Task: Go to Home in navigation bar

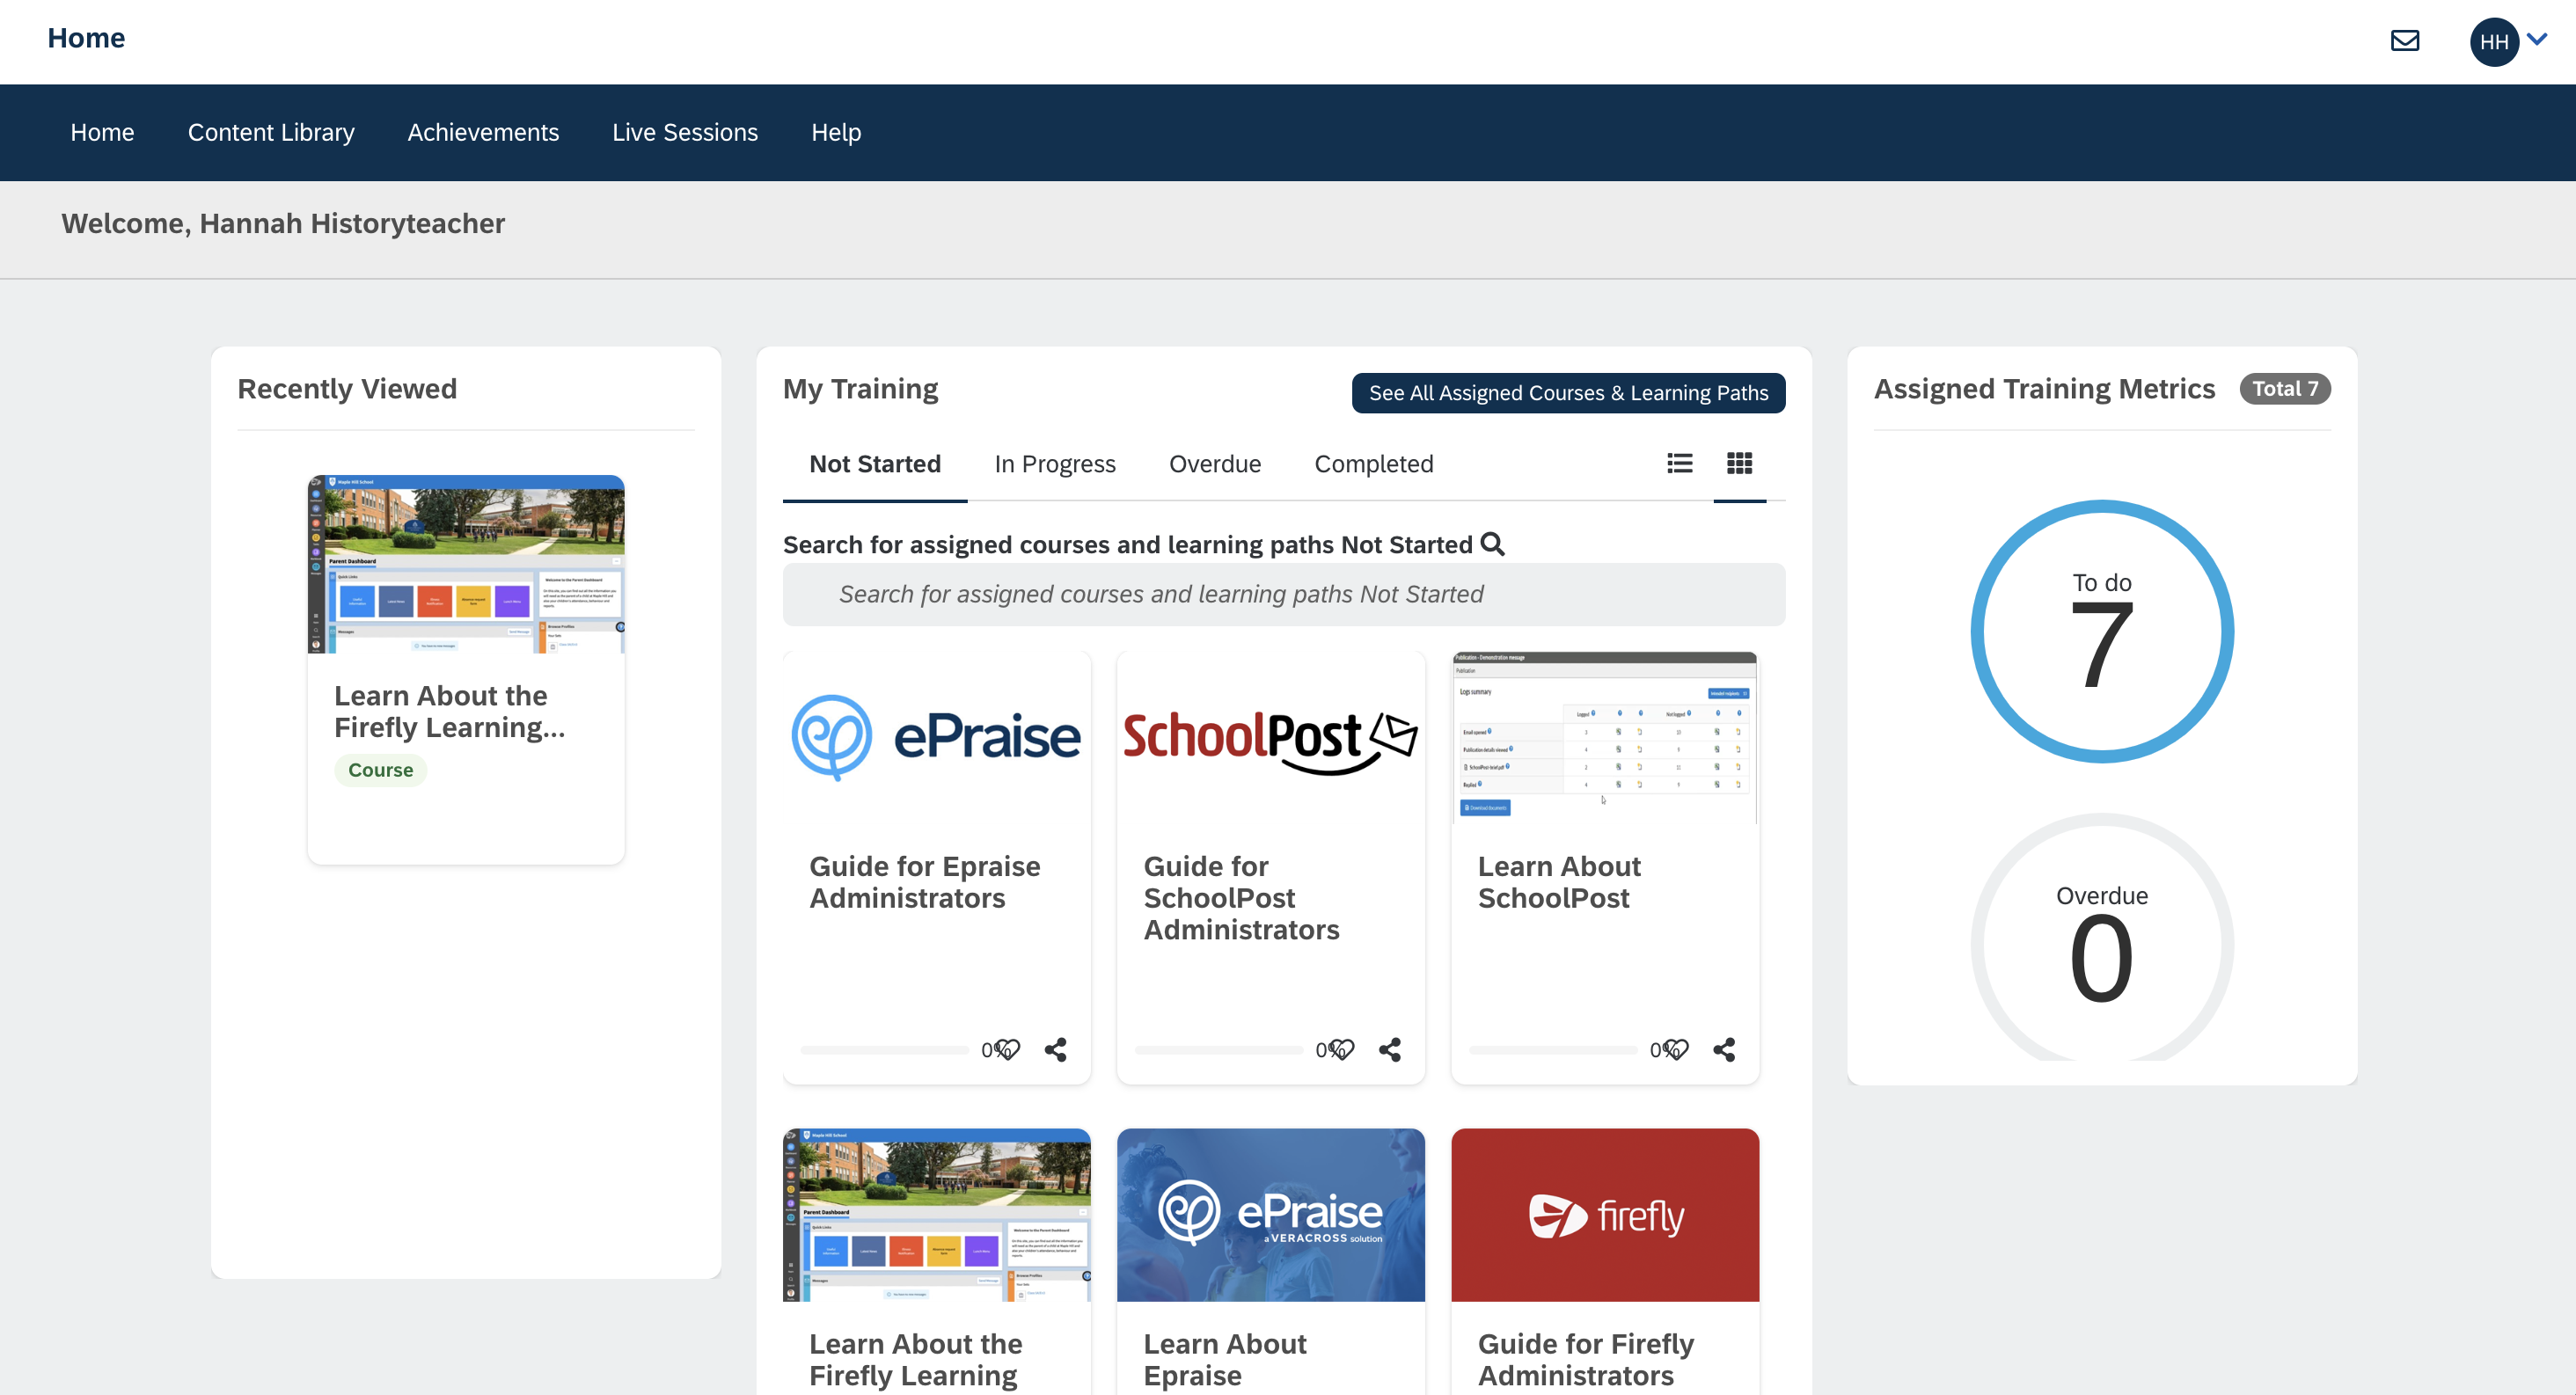Action: 102,132
